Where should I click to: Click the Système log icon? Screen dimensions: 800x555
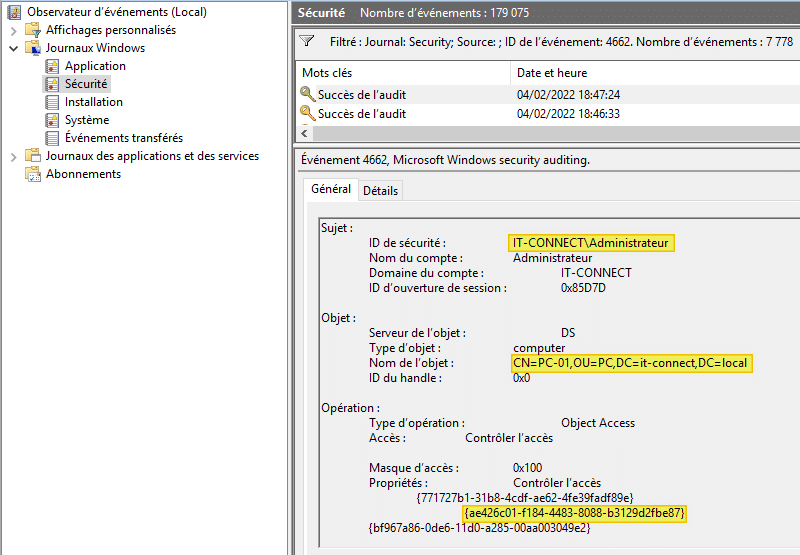pyautogui.click(x=52, y=120)
